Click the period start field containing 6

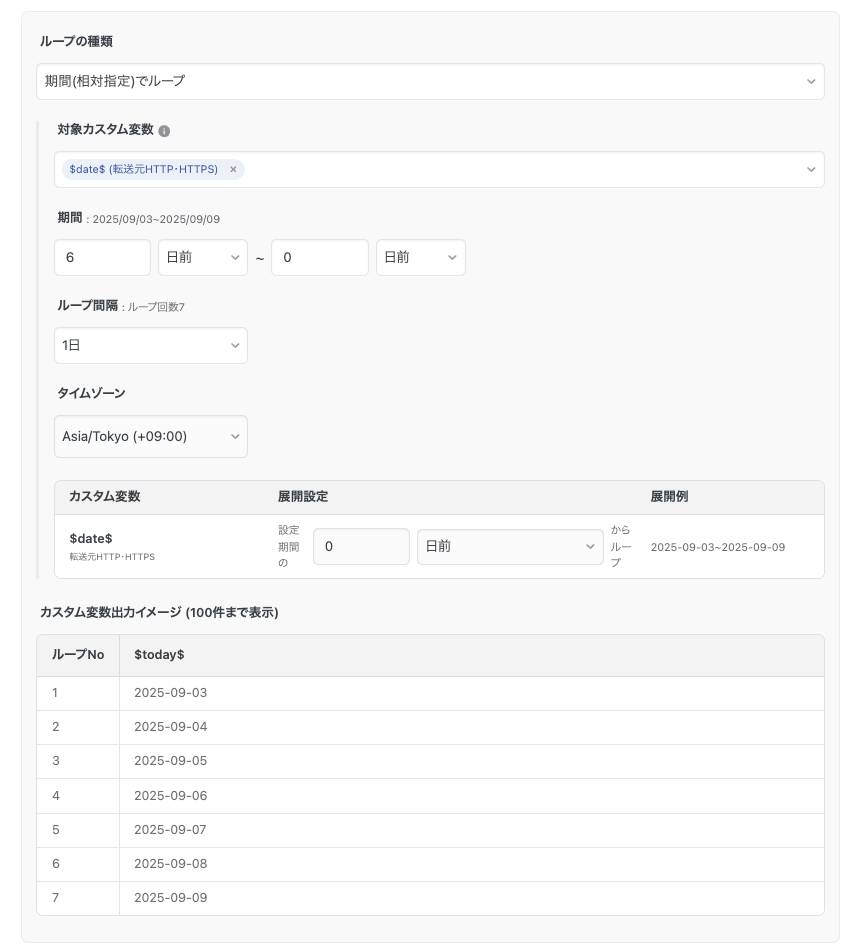point(102,257)
